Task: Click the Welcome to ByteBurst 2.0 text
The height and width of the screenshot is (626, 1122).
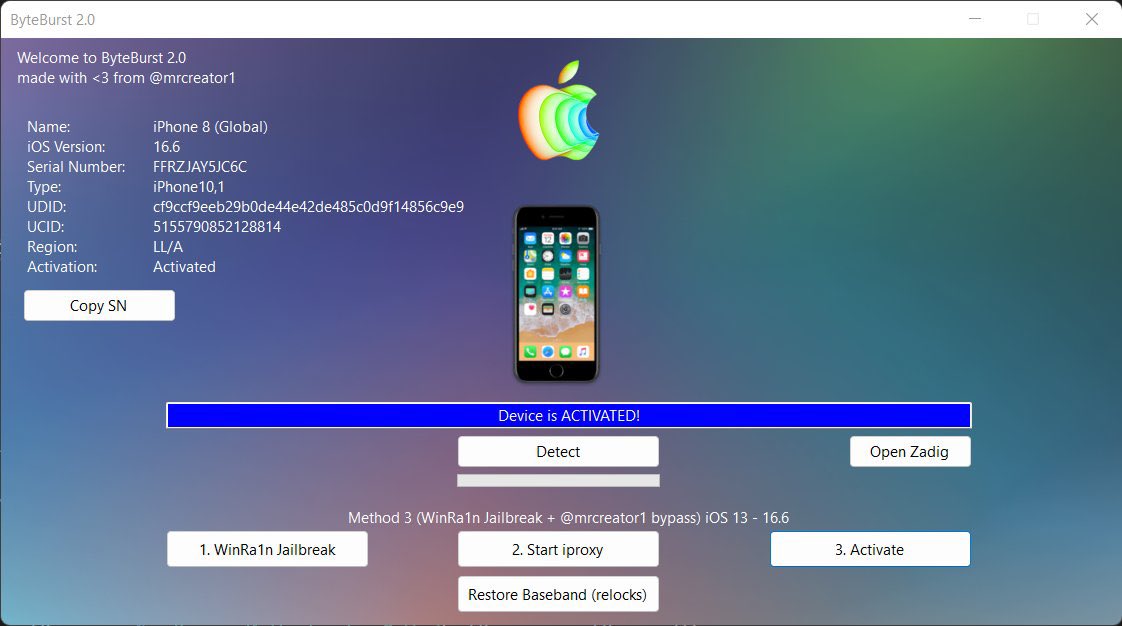Action: point(102,58)
